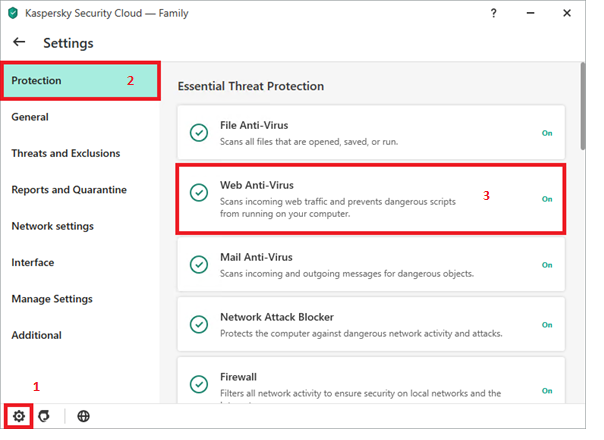Toggle Network Attack Blocker On status
The width and height of the screenshot is (604, 440).
point(547,325)
